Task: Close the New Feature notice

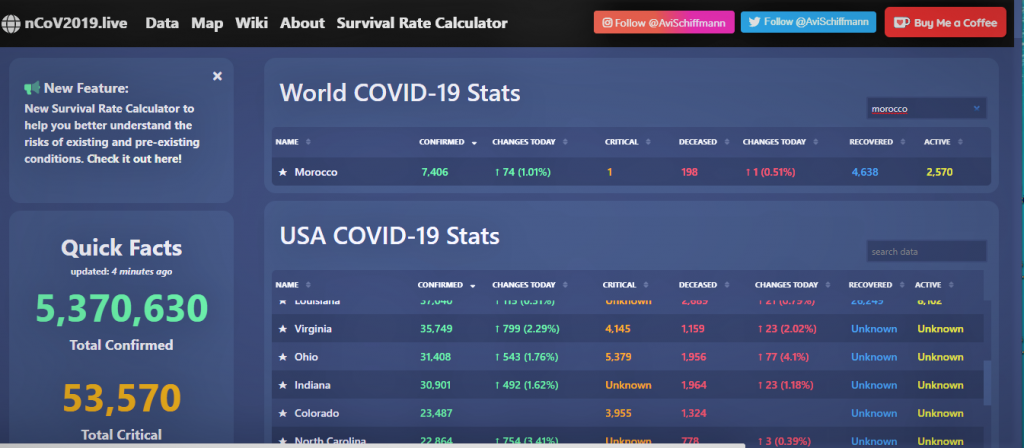Action: point(217,76)
